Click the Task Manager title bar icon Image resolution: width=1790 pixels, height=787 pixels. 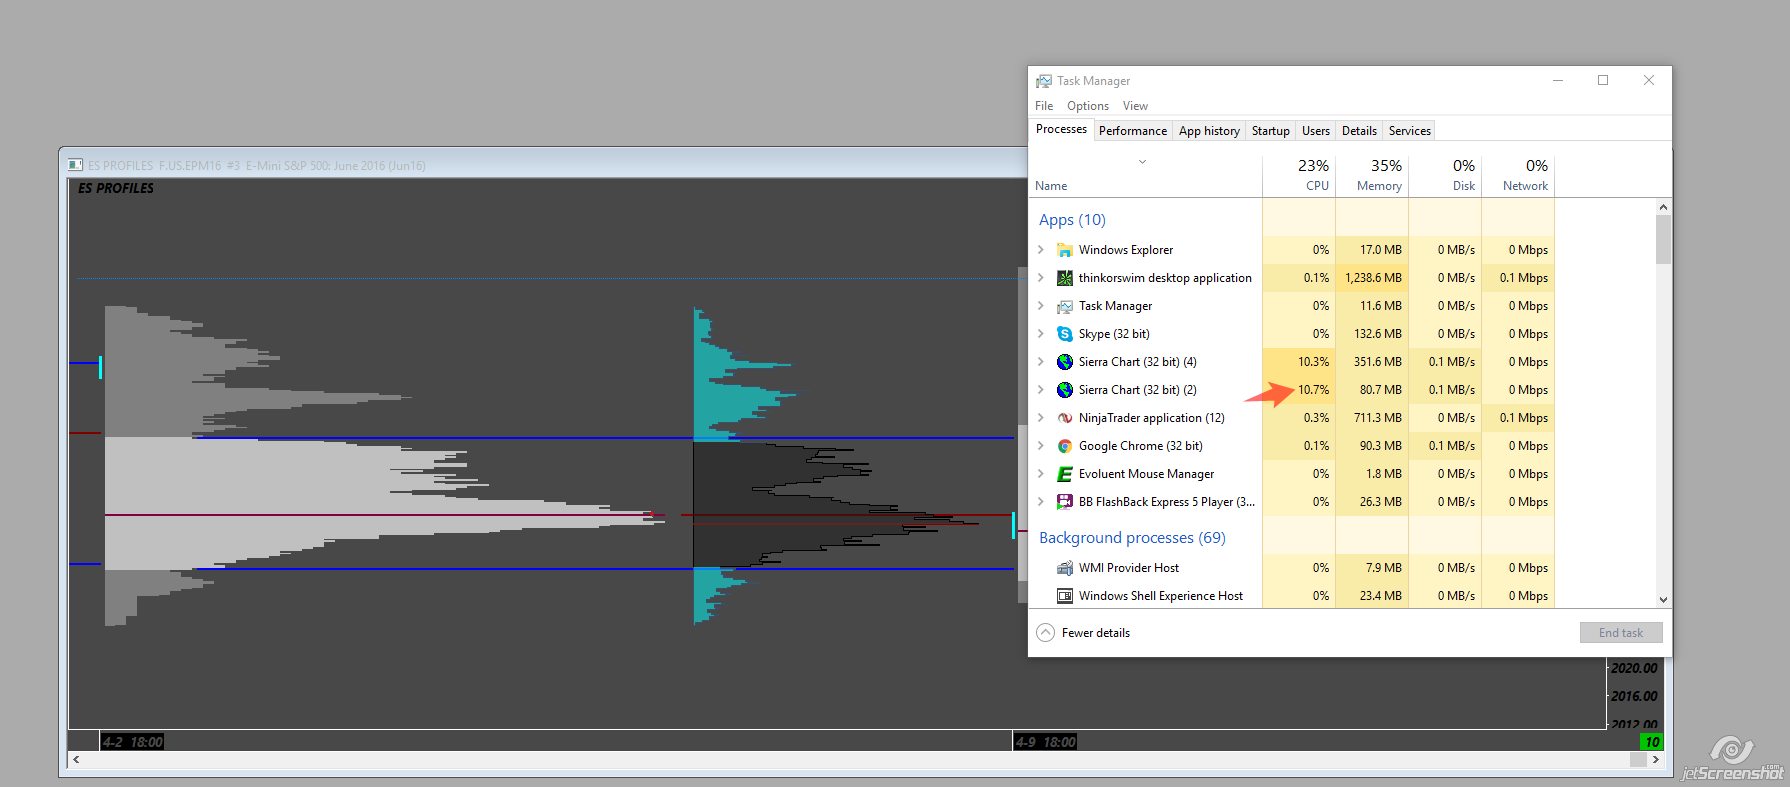(1044, 81)
